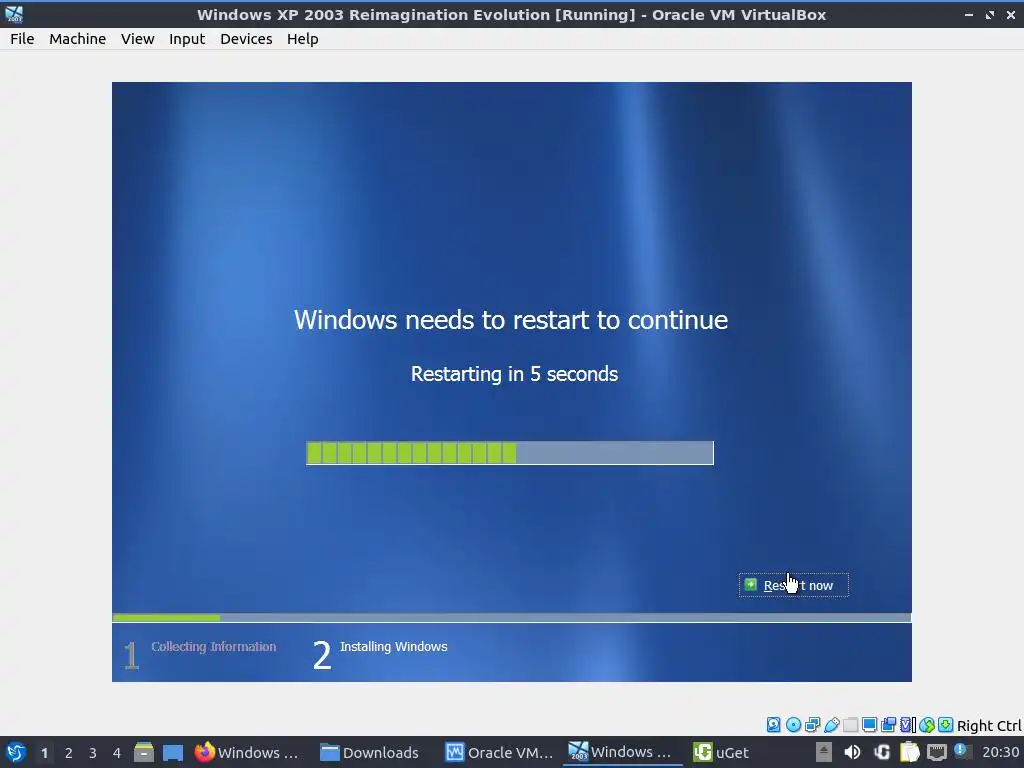Switch to workspace 2

point(69,753)
